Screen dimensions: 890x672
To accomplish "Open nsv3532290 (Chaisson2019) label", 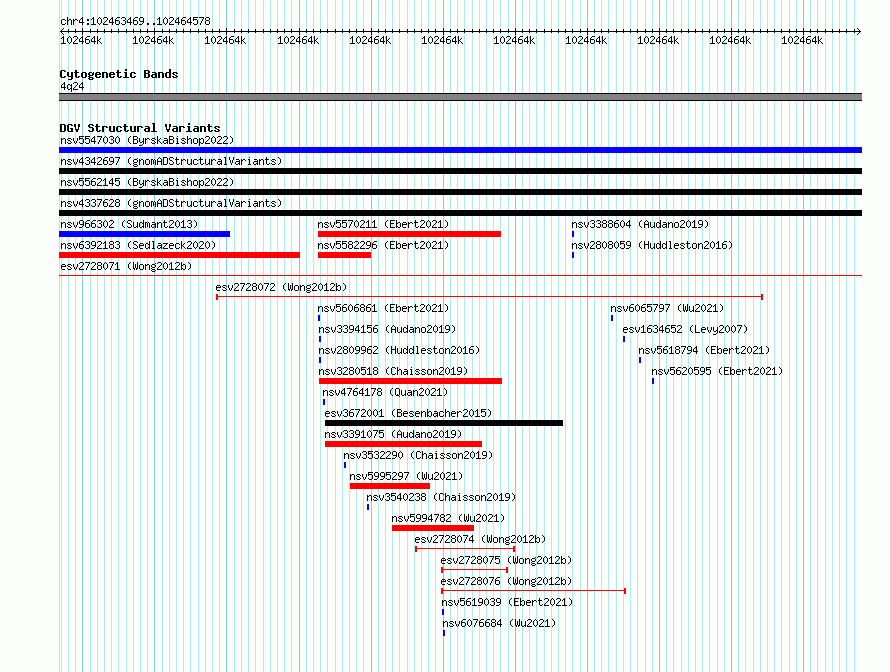I will click(418, 455).
